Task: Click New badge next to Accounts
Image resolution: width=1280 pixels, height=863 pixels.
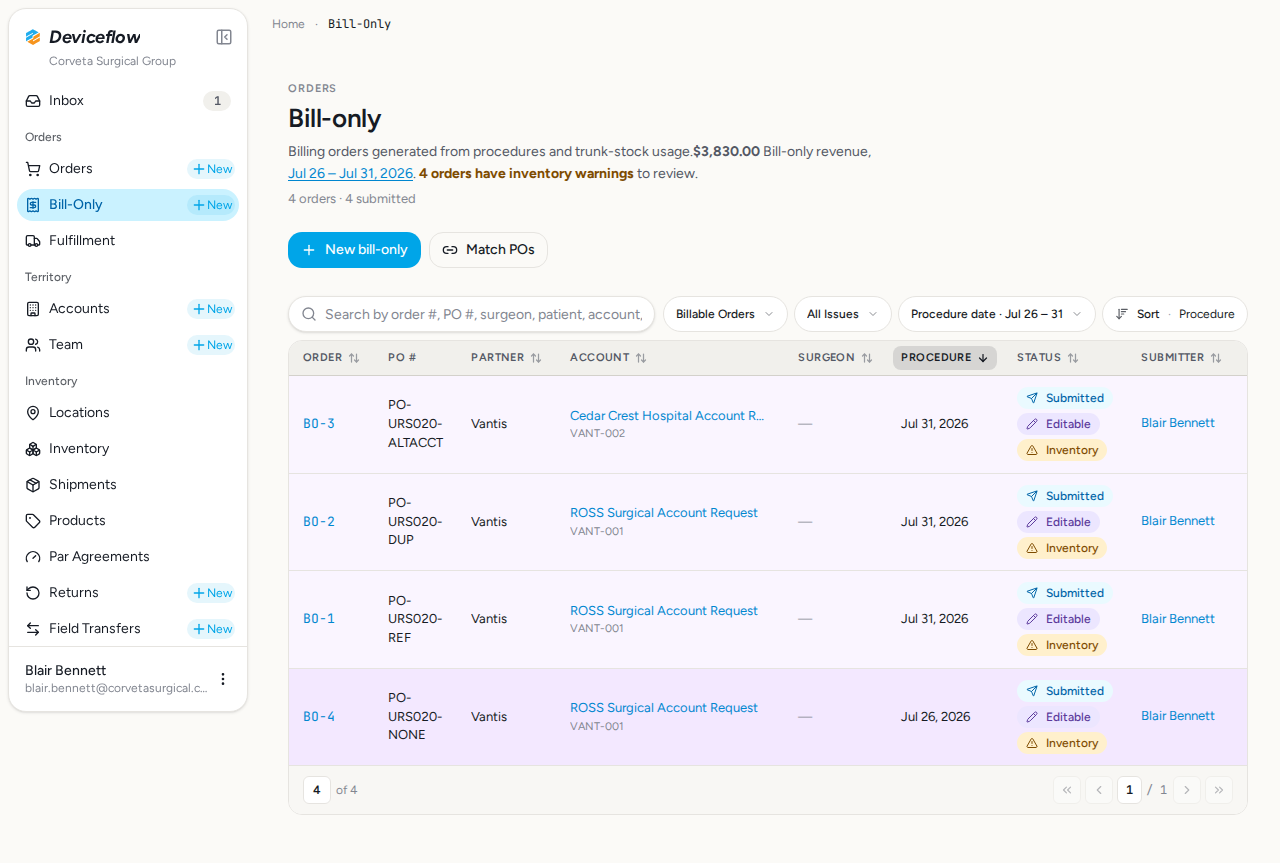Action: tap(212, 309)
